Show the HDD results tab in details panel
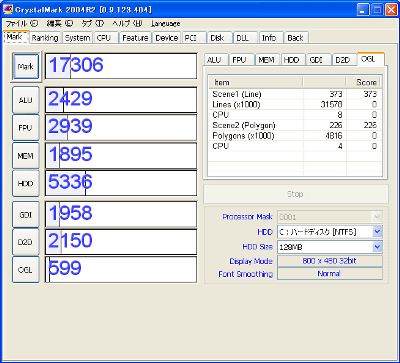Screen dimensions: 400x363 293,60
